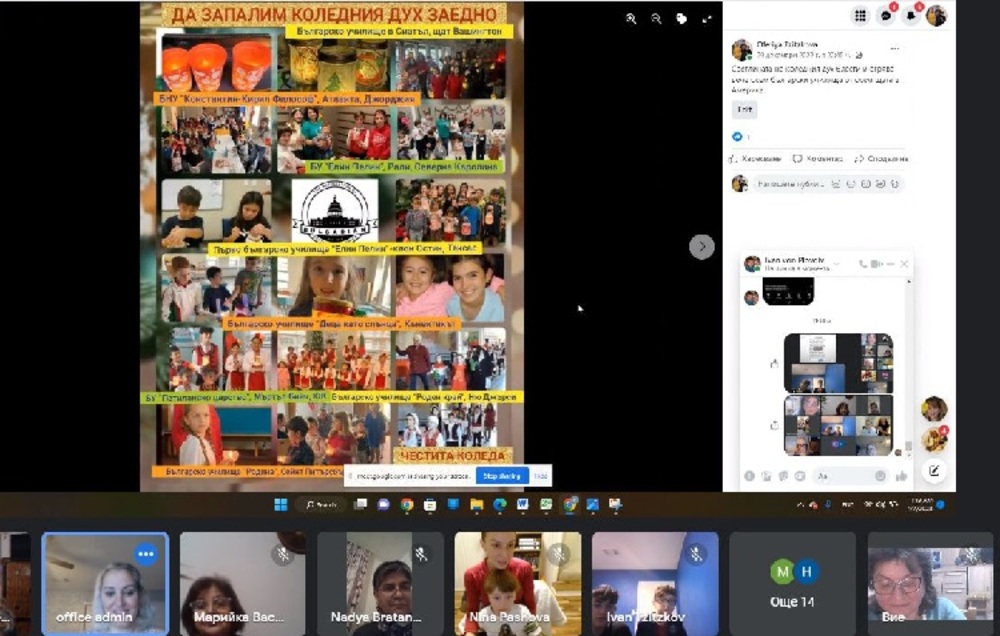Screen dimensions: 1000x636
Task: Open the Facebook menu grid icon
Action: [x=860, y=16]
